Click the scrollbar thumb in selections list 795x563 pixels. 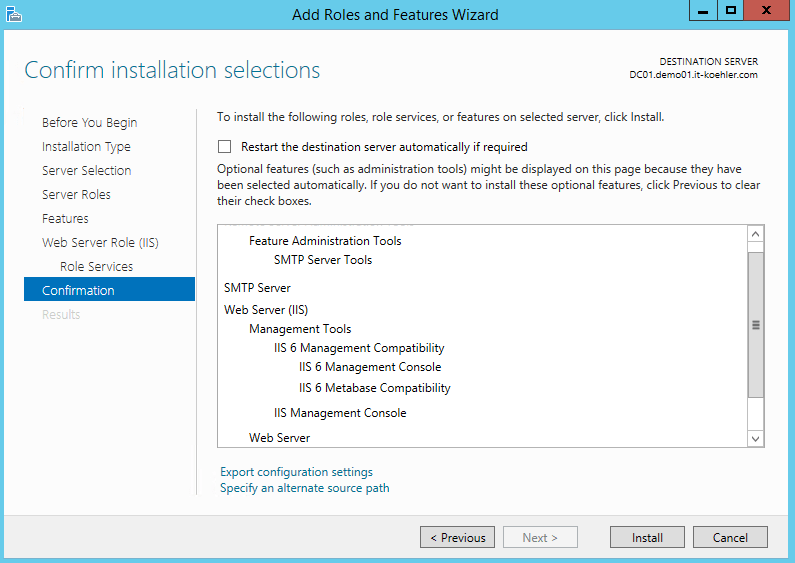(756, 325)
